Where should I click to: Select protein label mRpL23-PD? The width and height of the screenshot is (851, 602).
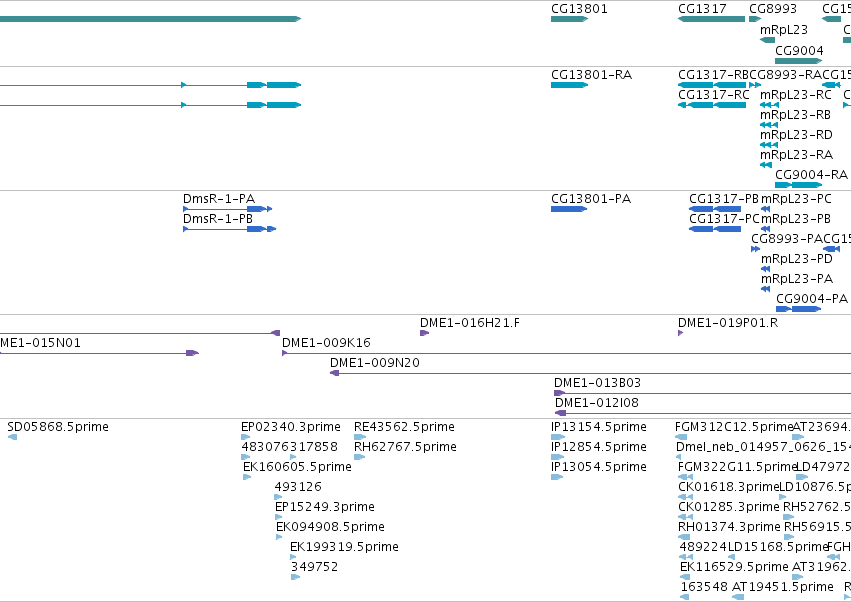(797, 258)
